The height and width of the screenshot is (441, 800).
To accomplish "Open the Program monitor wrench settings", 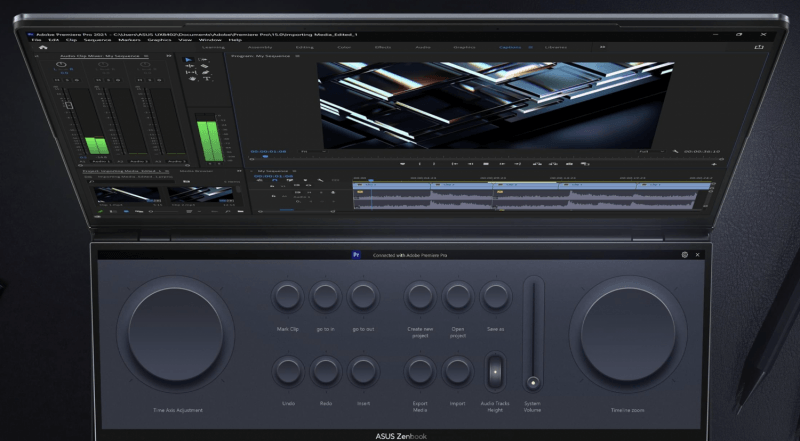I will tap(676, 152).
